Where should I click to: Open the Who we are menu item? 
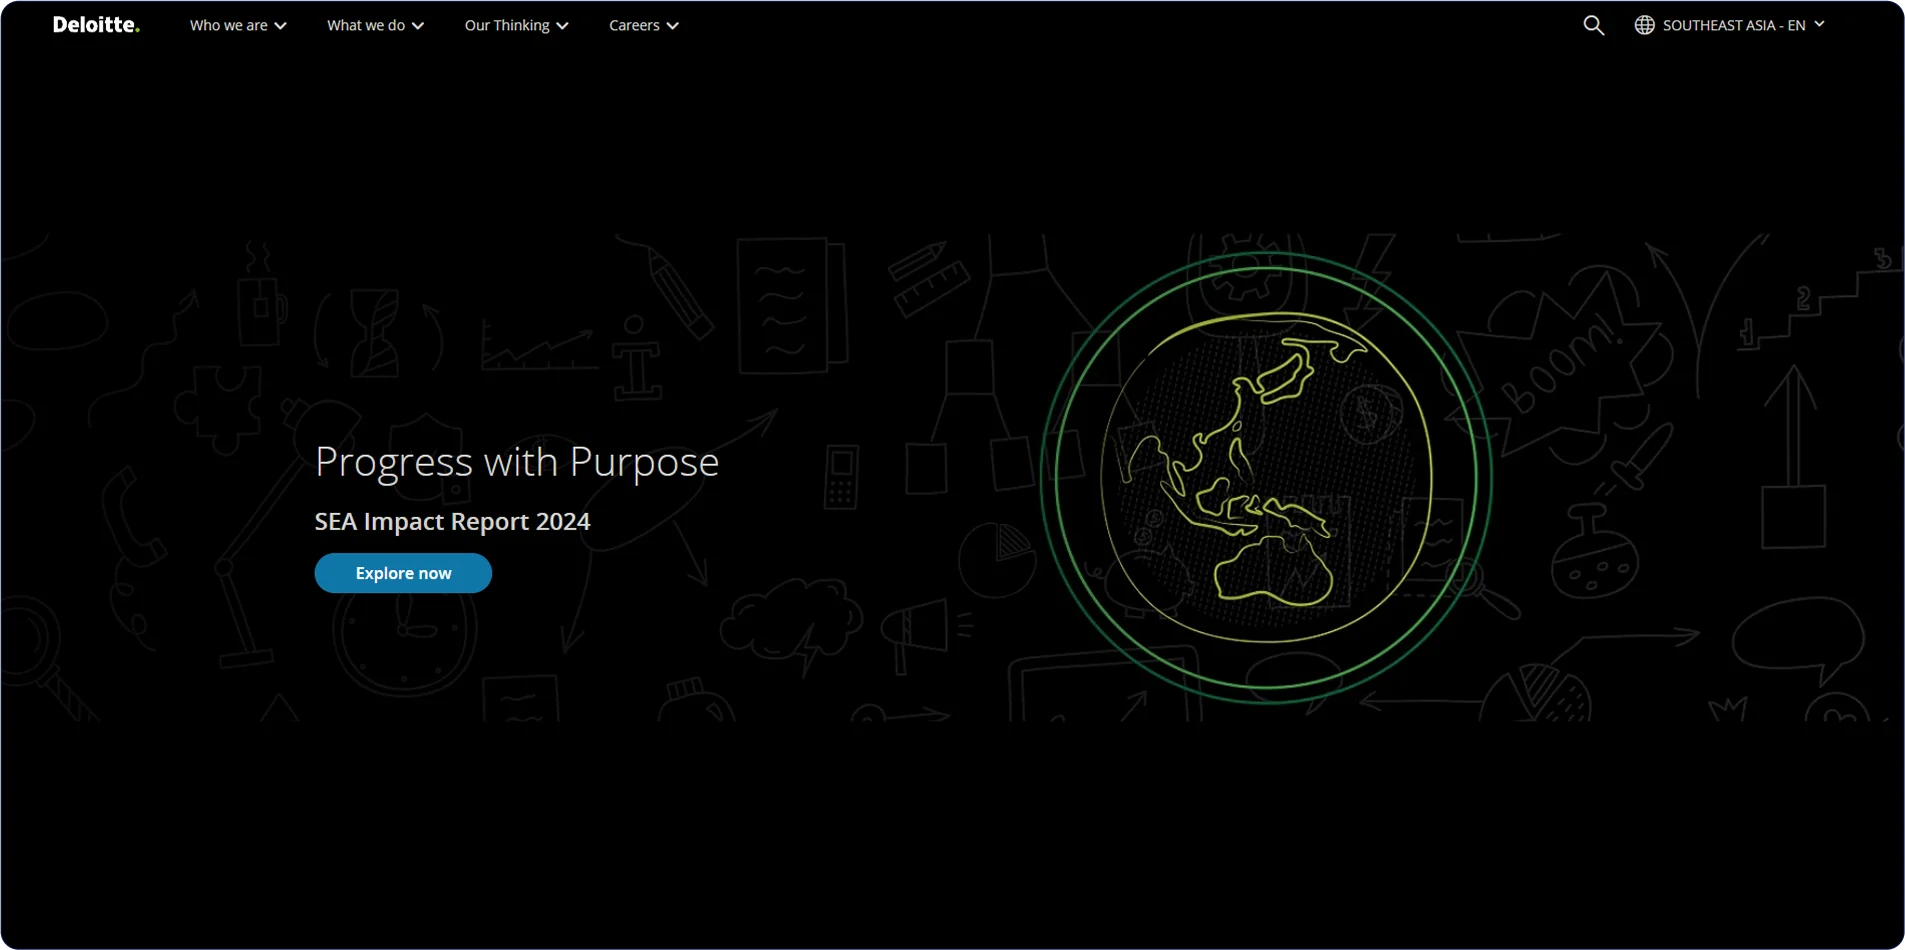tap(229, 25)
